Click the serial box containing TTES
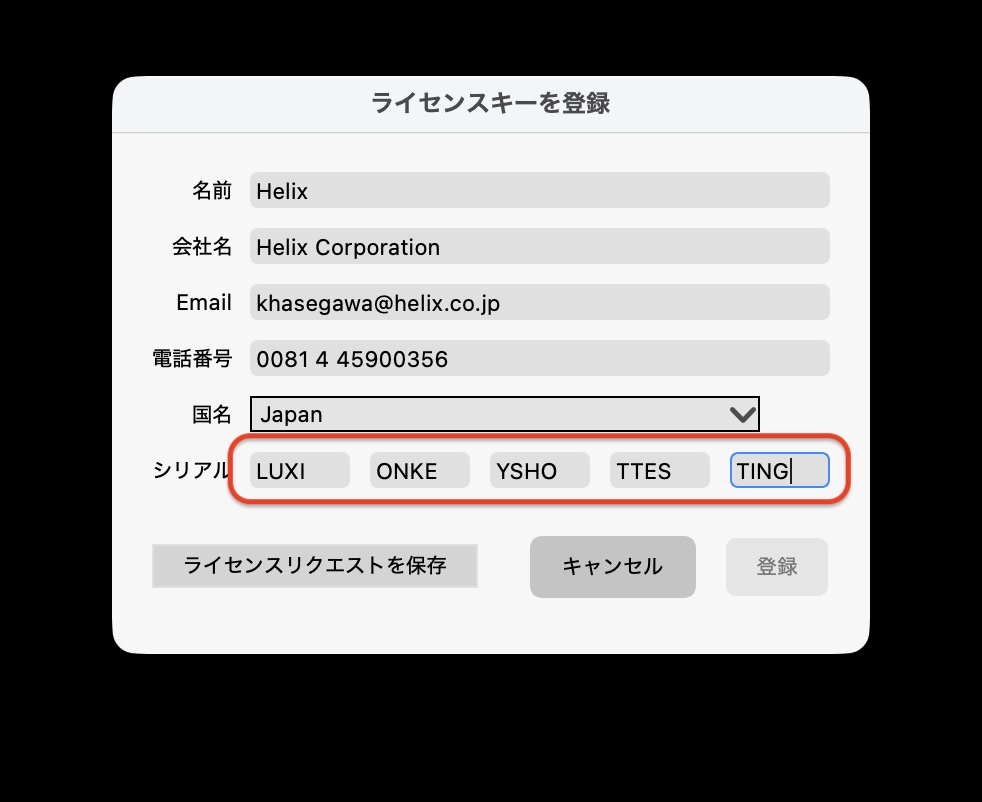The width and height of the screenshot is (982, 802). [x=660, y=470]
